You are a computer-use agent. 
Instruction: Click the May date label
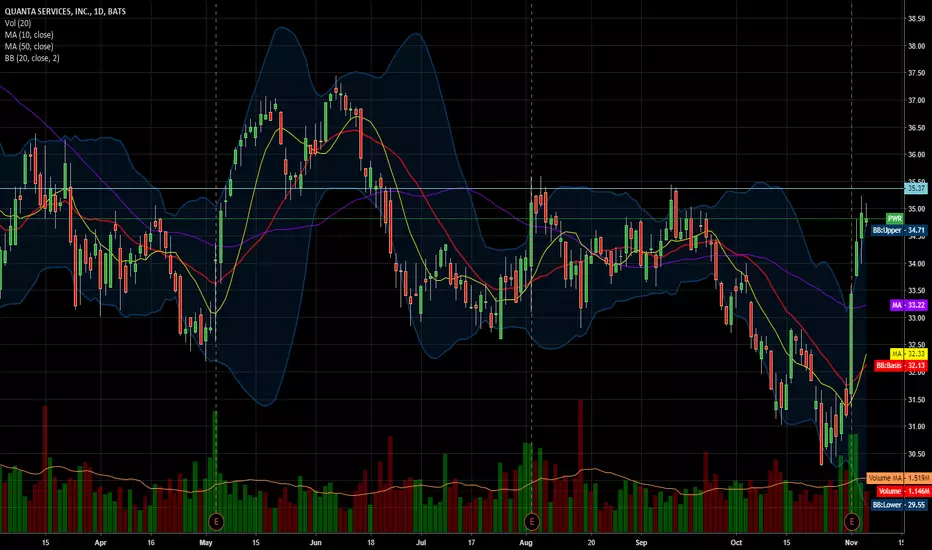[206, 542]
